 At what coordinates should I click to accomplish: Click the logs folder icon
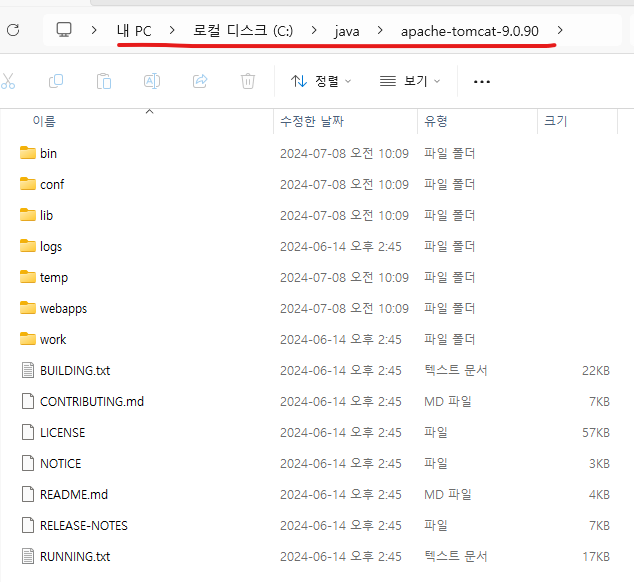[28, 246]
